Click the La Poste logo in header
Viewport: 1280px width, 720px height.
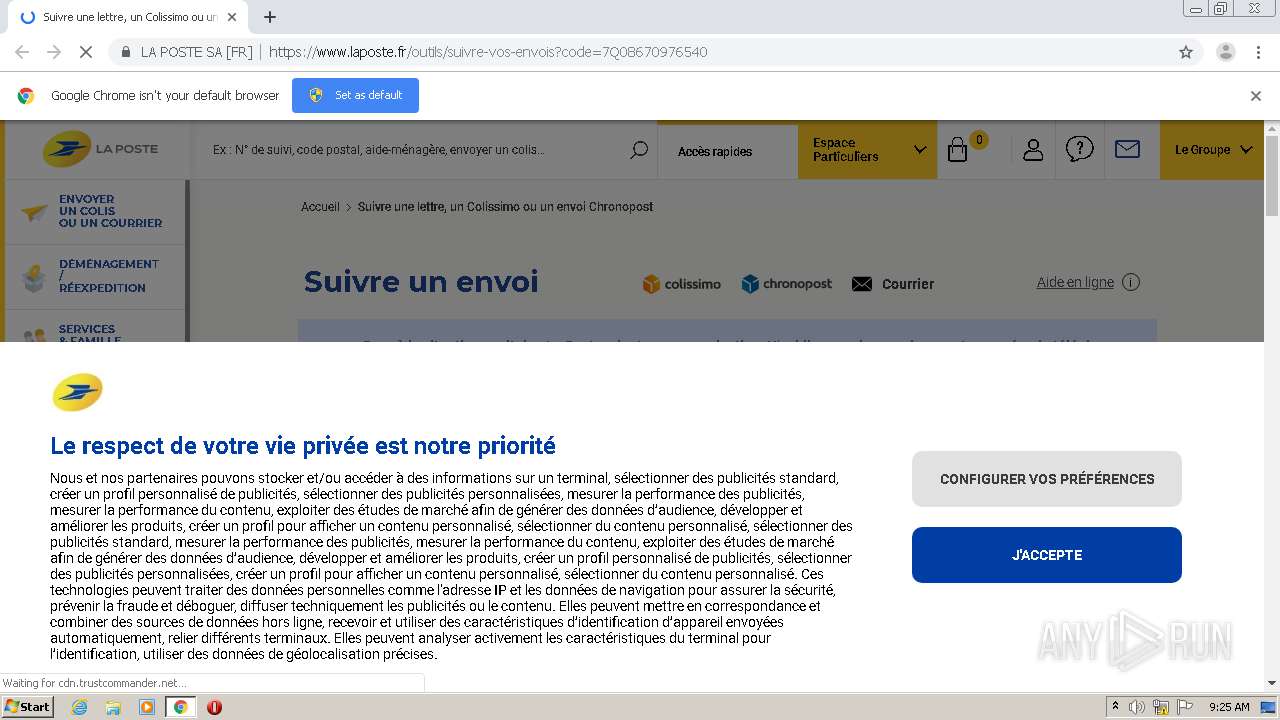[x=100, y=149]
